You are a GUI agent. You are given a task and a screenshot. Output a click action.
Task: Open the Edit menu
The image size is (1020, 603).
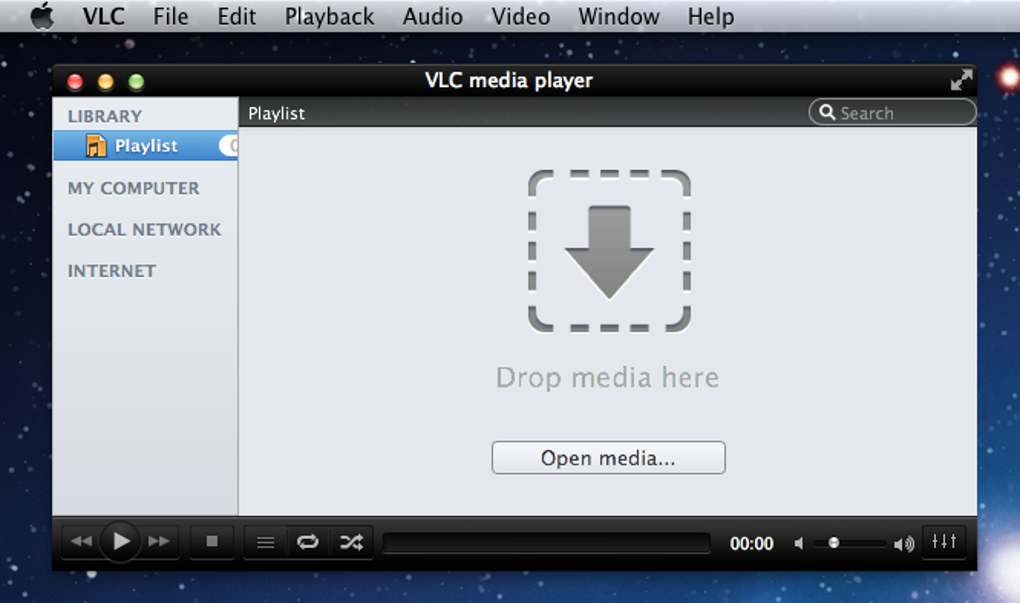tap(236, 16)
